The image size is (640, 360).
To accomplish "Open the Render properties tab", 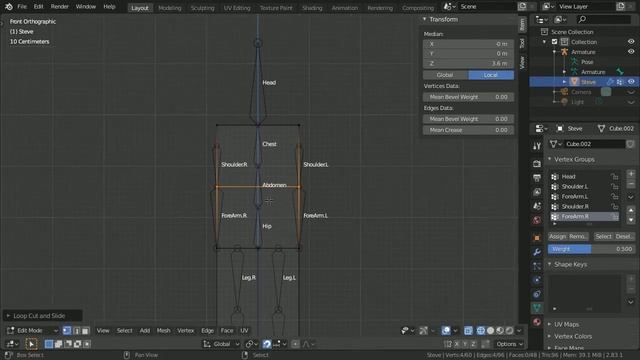I will tap(537, 164).
